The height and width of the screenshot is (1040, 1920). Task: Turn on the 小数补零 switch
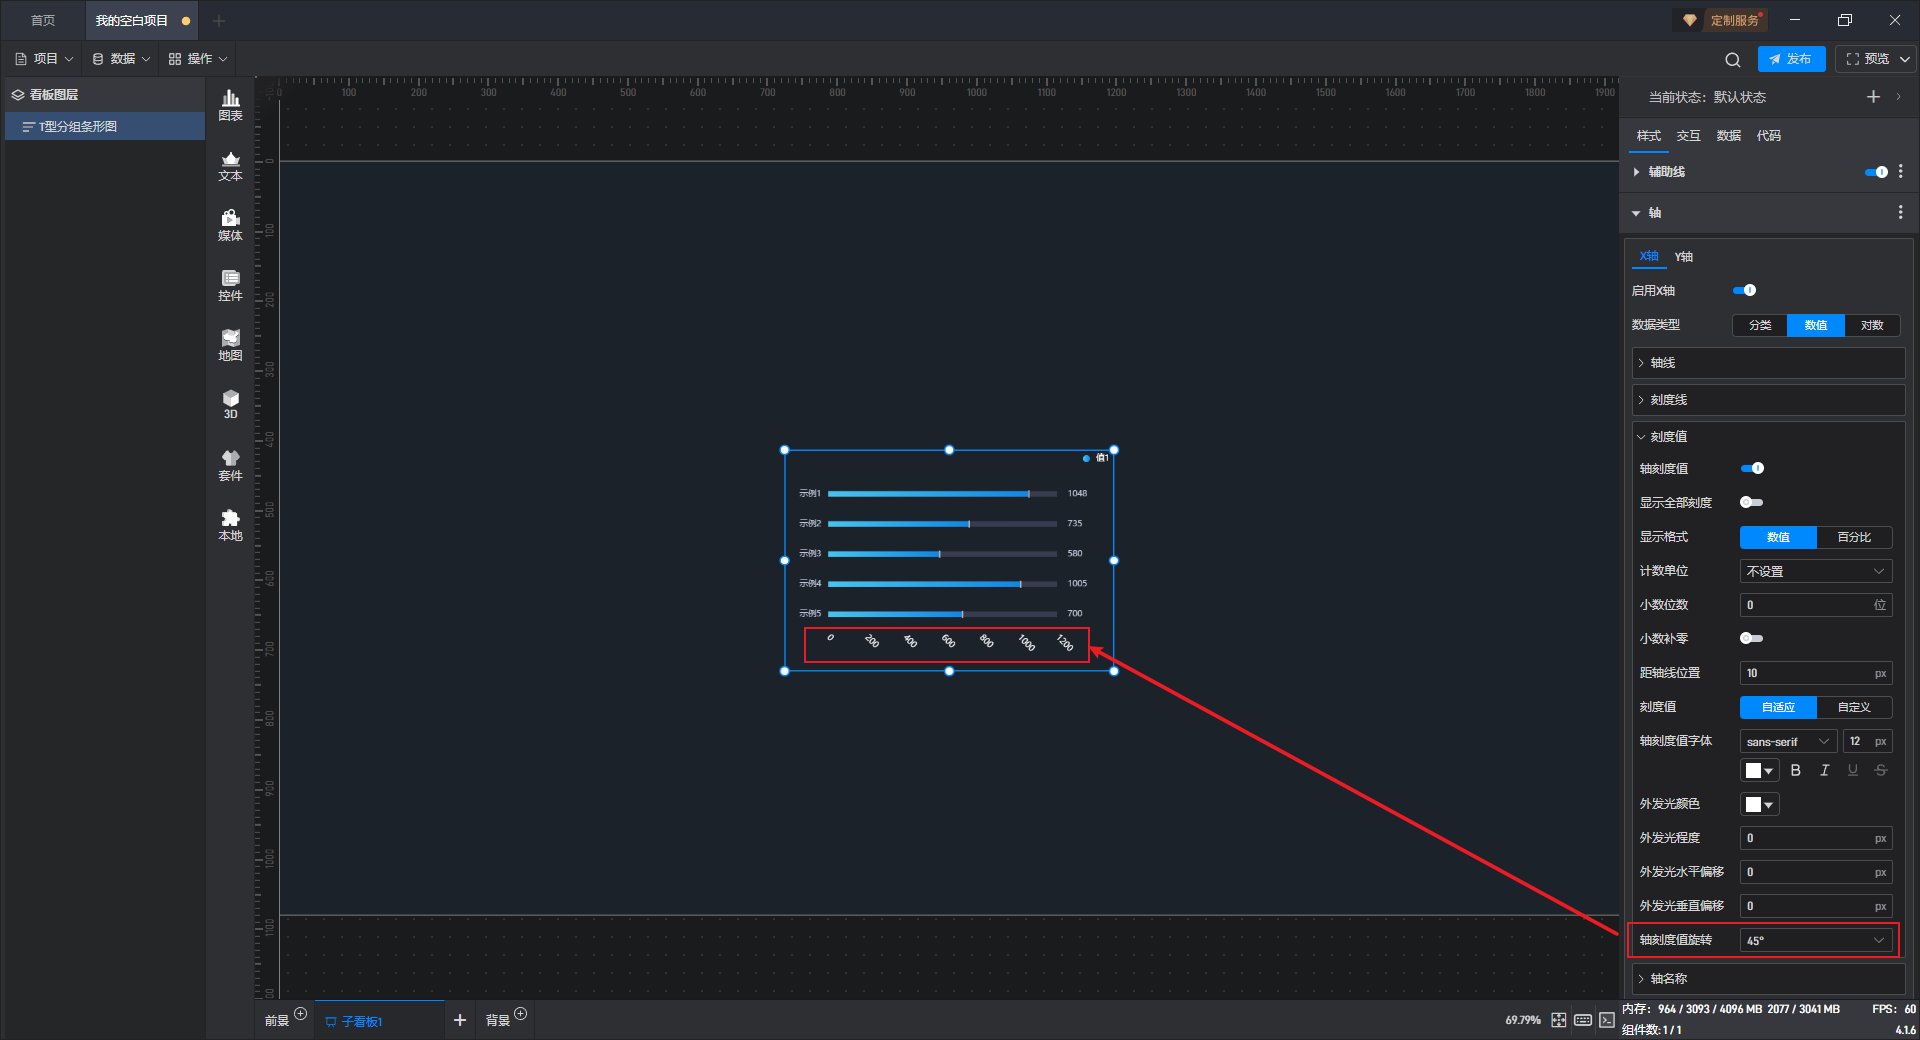pyautogui.click(x=1751, y=638)
